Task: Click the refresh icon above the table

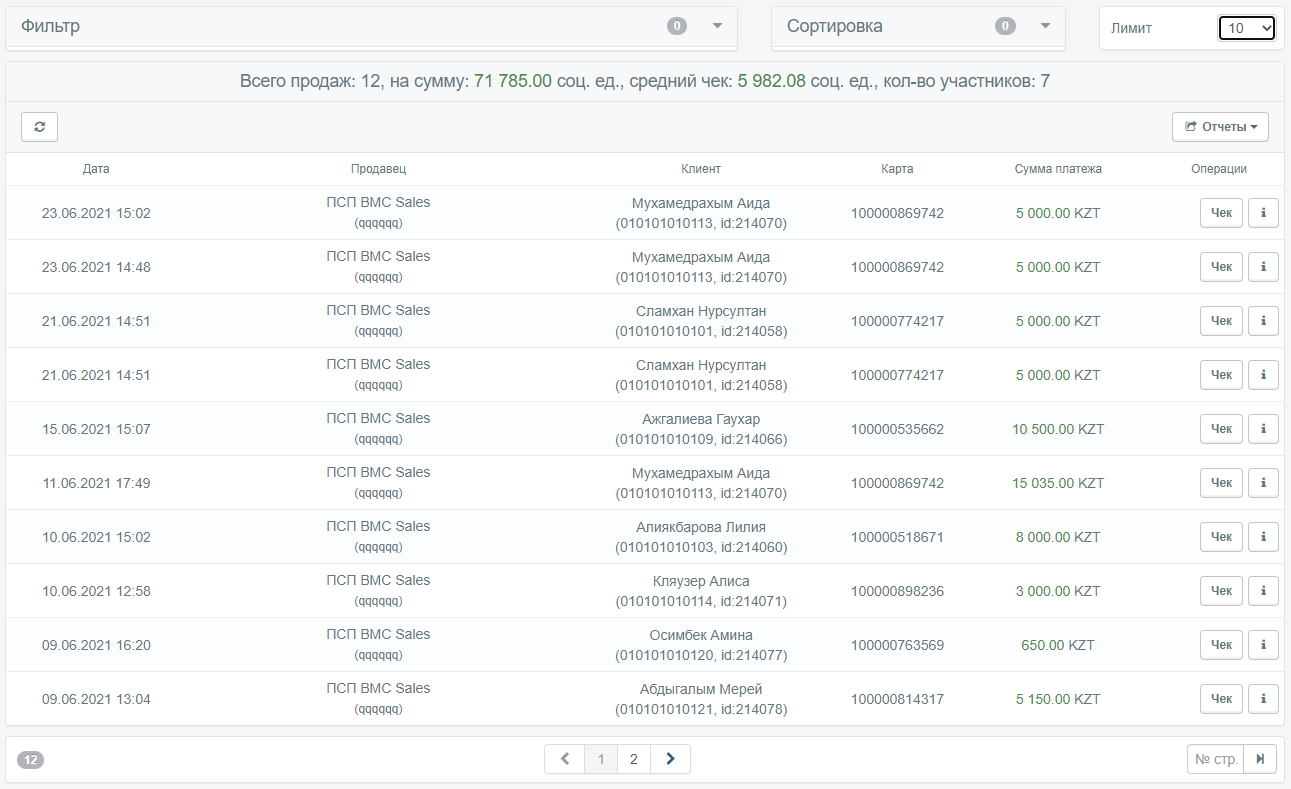Action: click(x=39, y=127)
